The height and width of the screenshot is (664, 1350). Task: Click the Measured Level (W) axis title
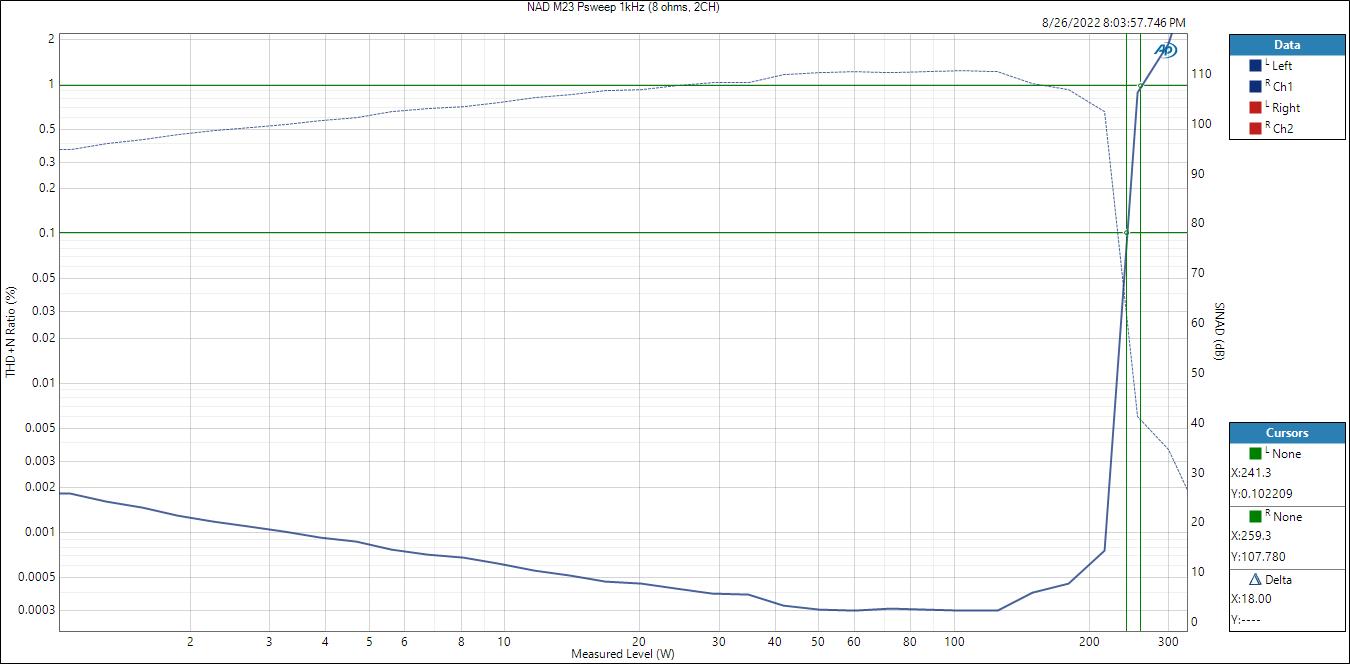click(x=622, y=654)
